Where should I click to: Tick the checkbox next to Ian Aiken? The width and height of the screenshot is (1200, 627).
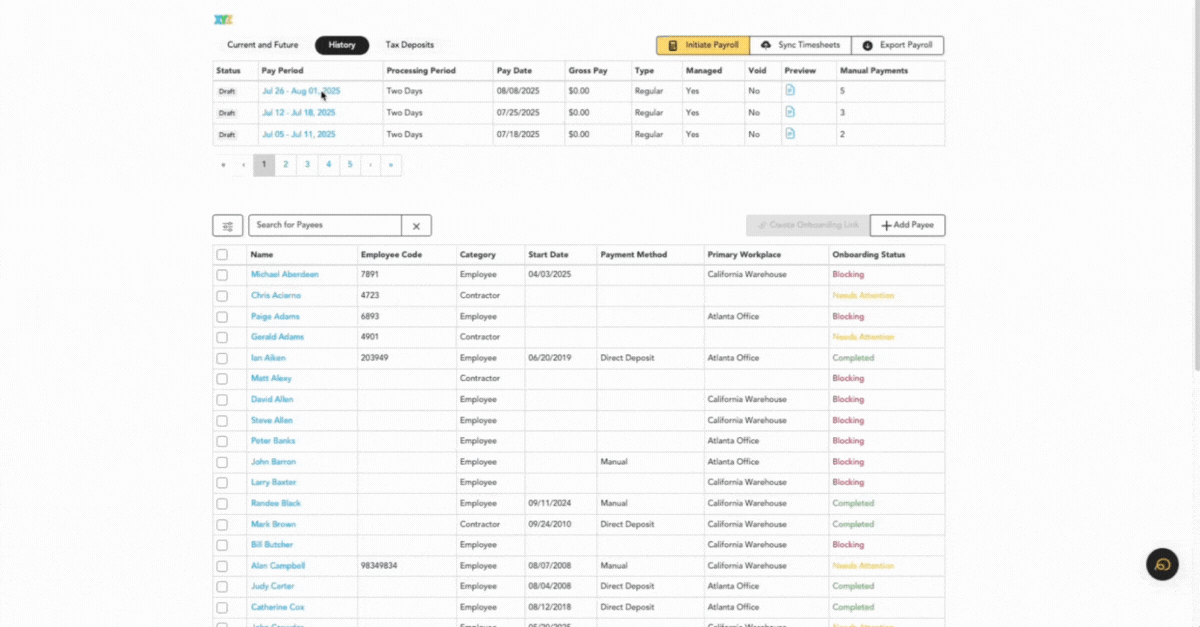tap(222, 358)
